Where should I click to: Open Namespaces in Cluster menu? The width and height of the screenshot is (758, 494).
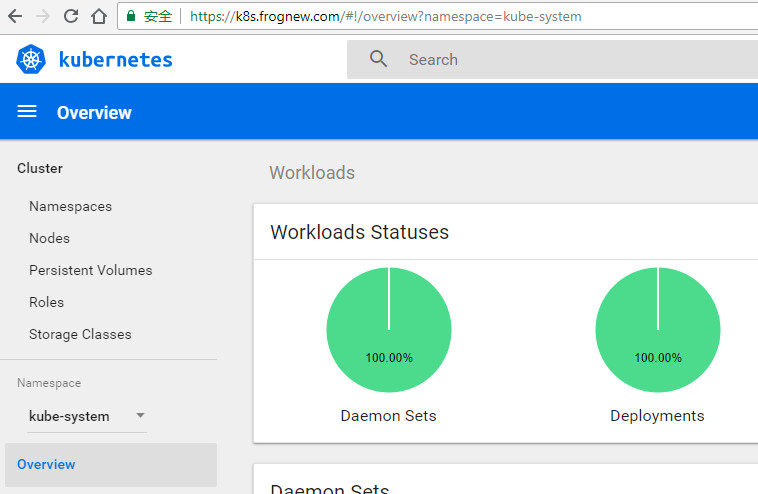(71, 206)
